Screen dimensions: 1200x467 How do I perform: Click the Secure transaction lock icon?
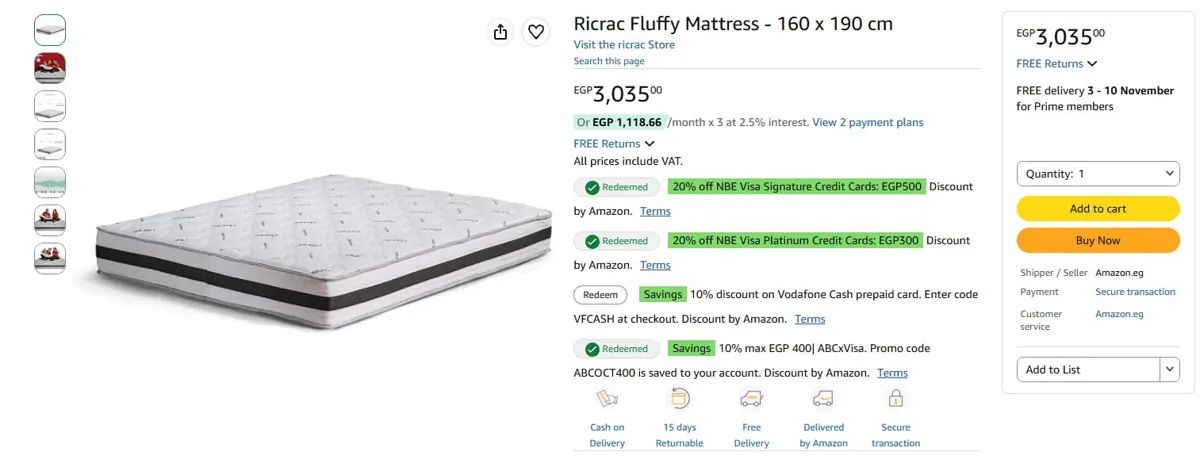[x=895, y=399]
